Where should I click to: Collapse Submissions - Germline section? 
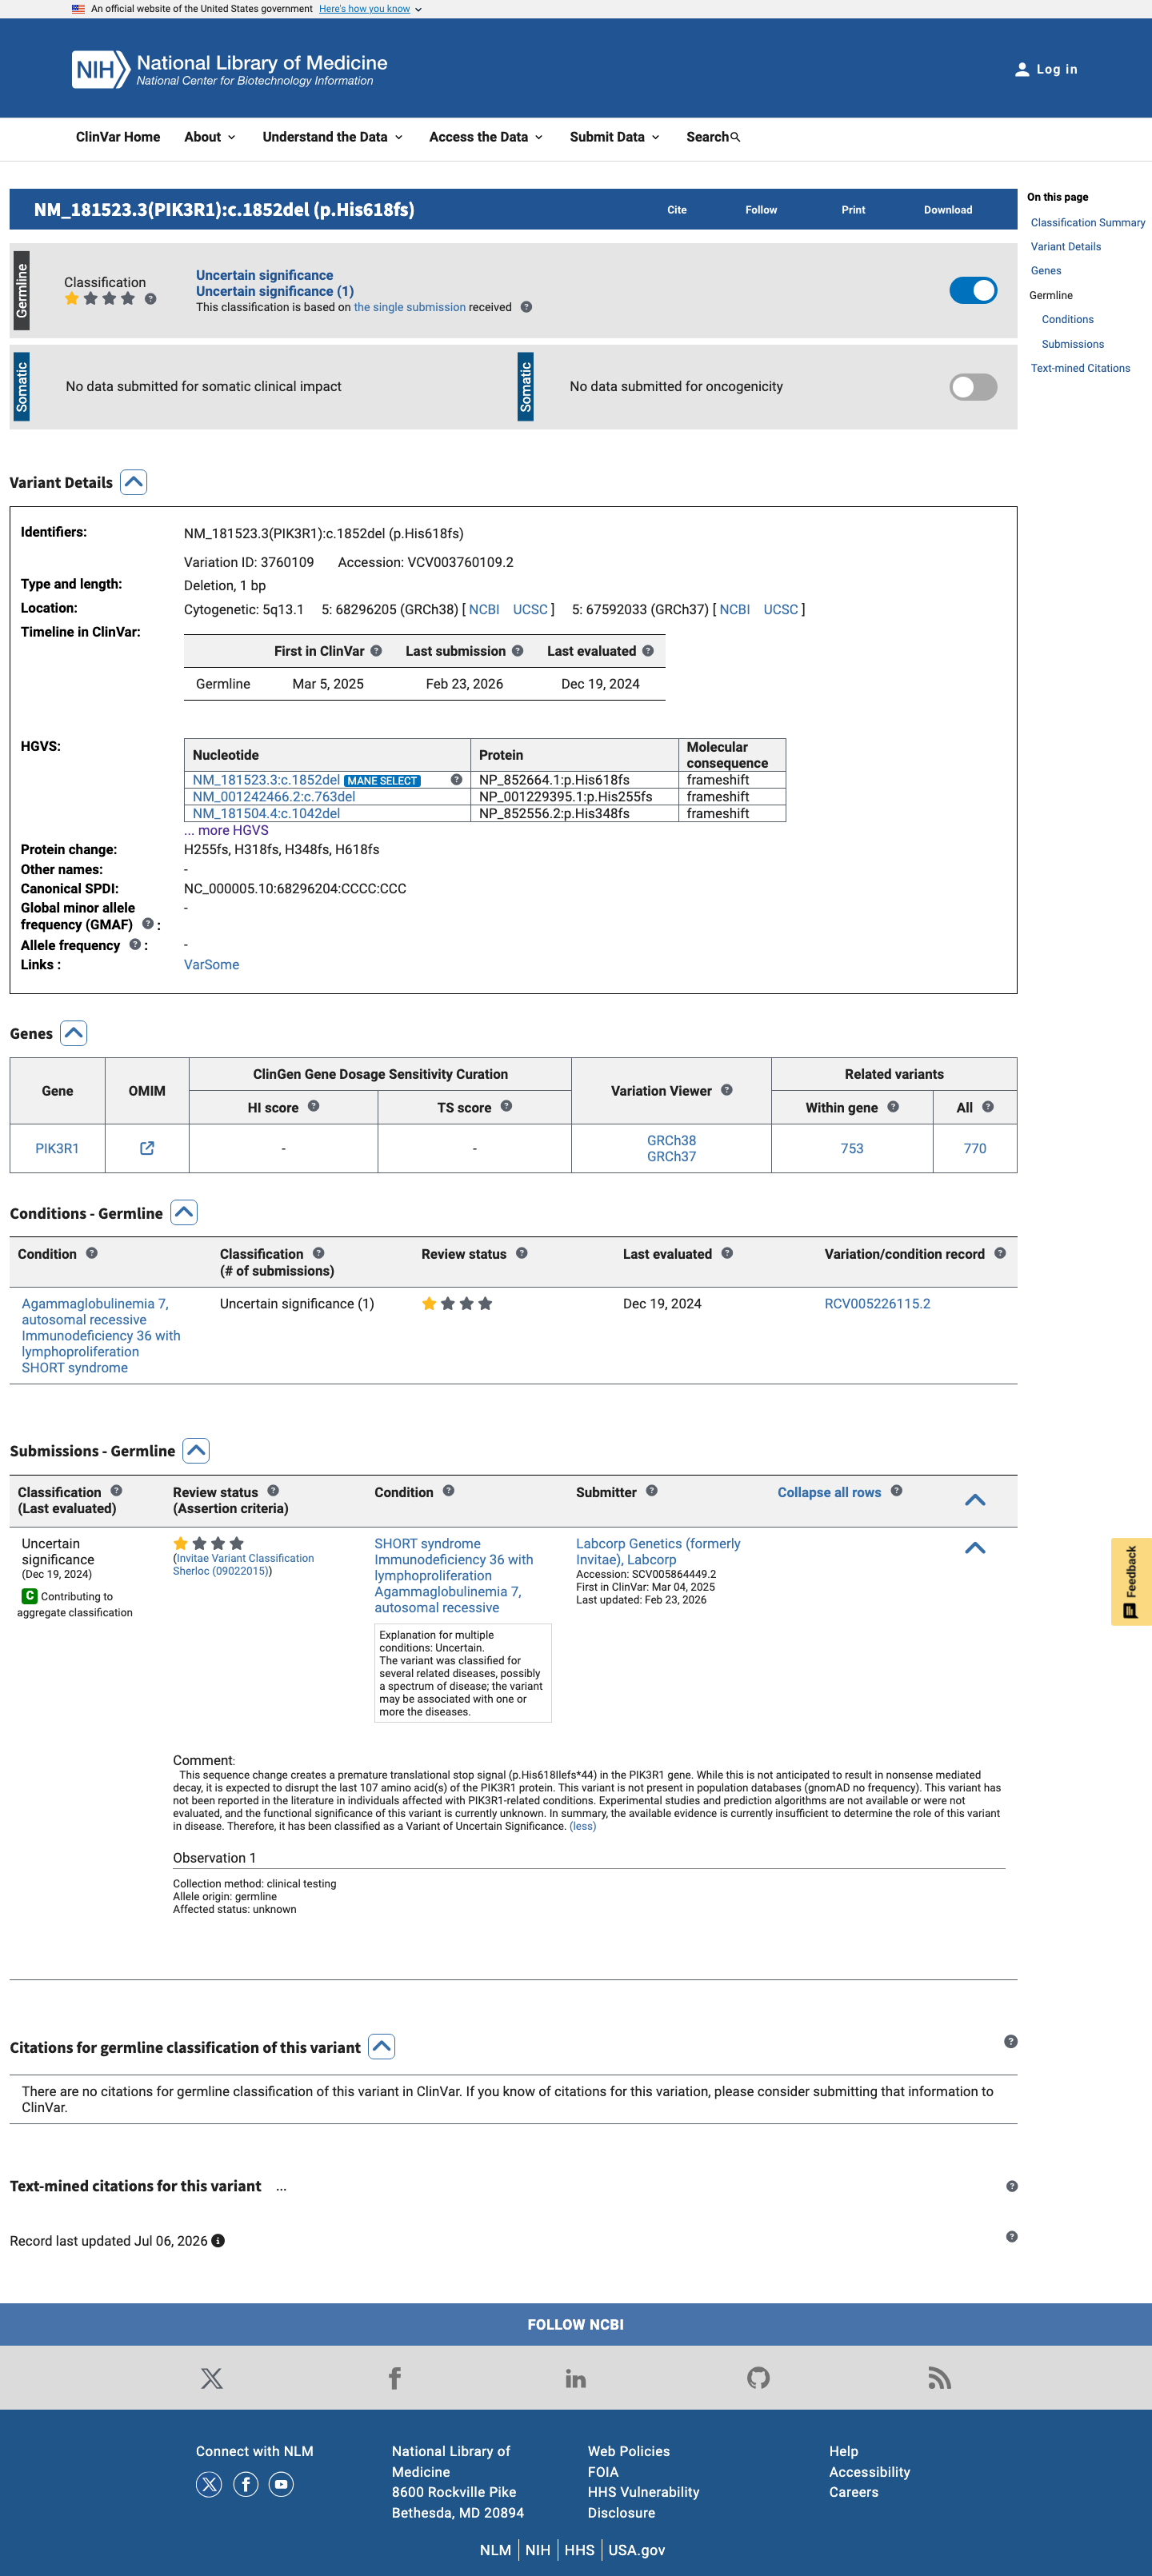[196, 1451]
